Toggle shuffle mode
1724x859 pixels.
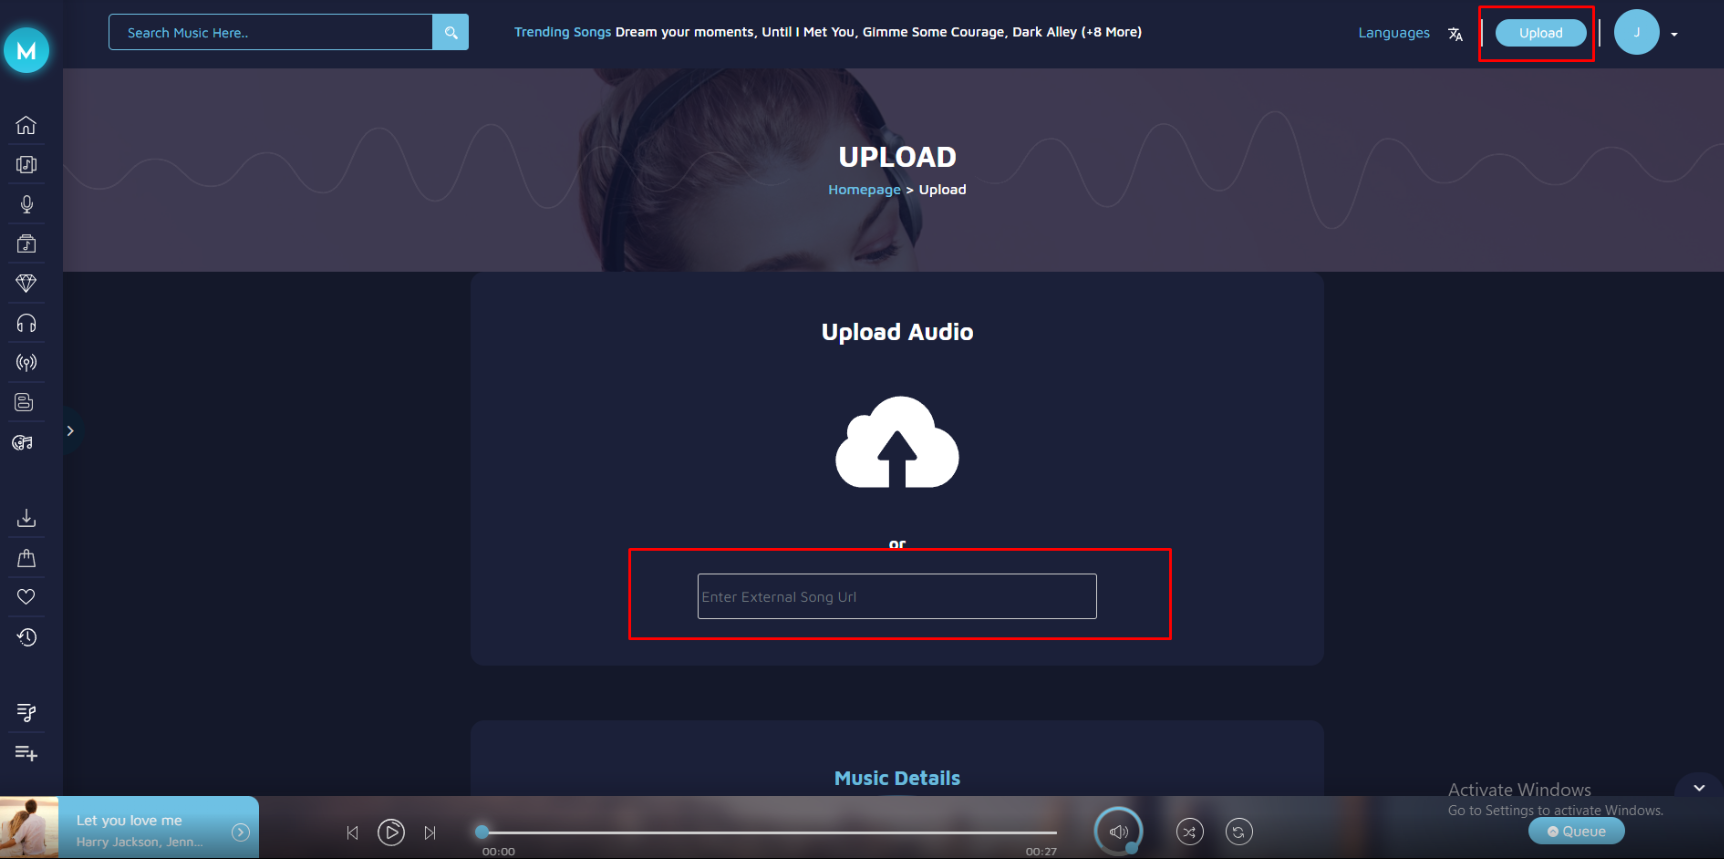point(1189,832)
